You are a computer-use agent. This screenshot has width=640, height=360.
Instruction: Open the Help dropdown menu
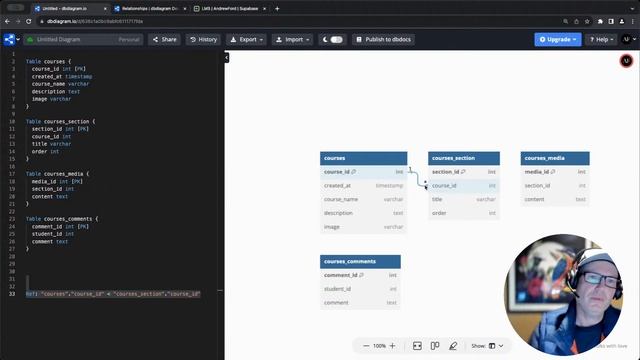pos(602,40)
